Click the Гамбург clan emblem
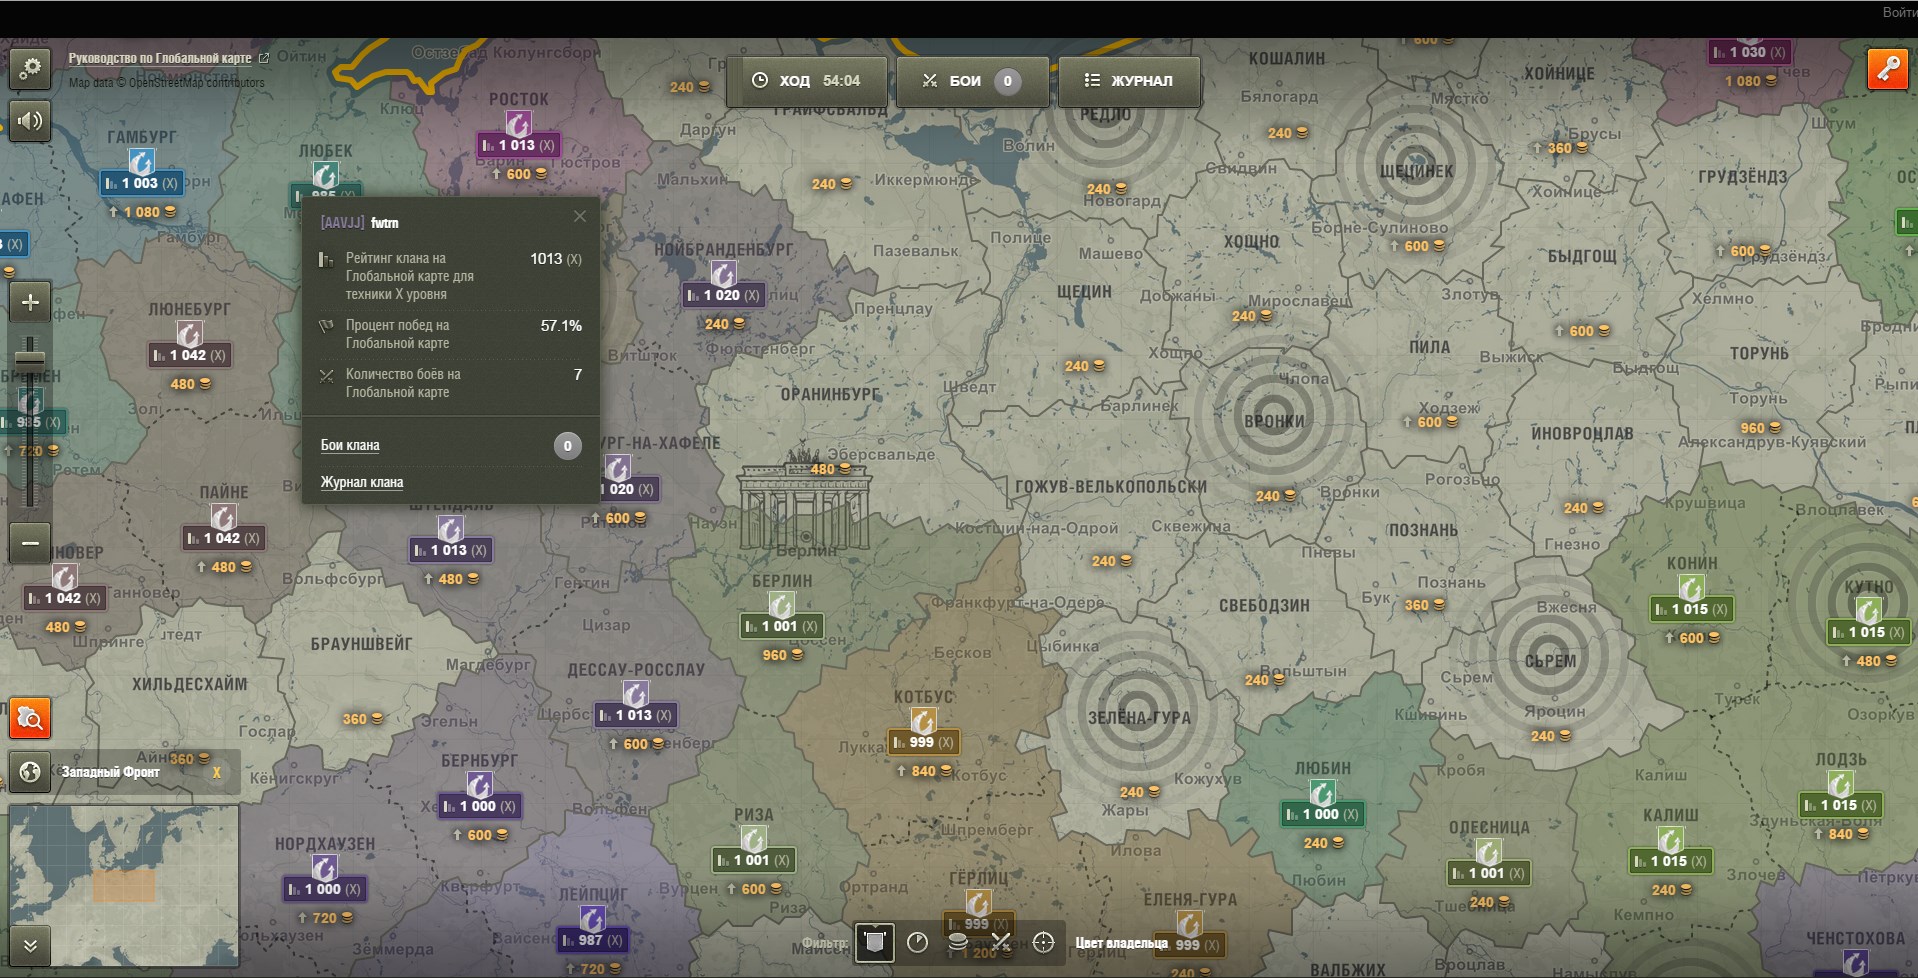Image resolution: width=1918 pixels, height=978 pixels. pyautogui.click(x=141, y=162)
